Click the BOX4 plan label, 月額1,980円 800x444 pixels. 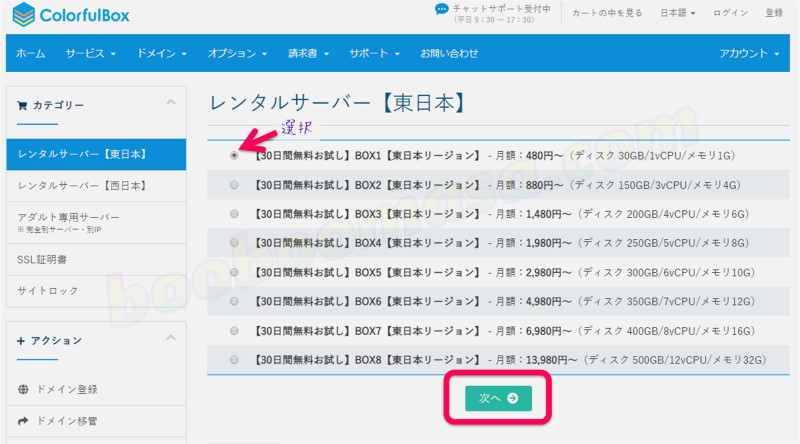tap(501, 243)
